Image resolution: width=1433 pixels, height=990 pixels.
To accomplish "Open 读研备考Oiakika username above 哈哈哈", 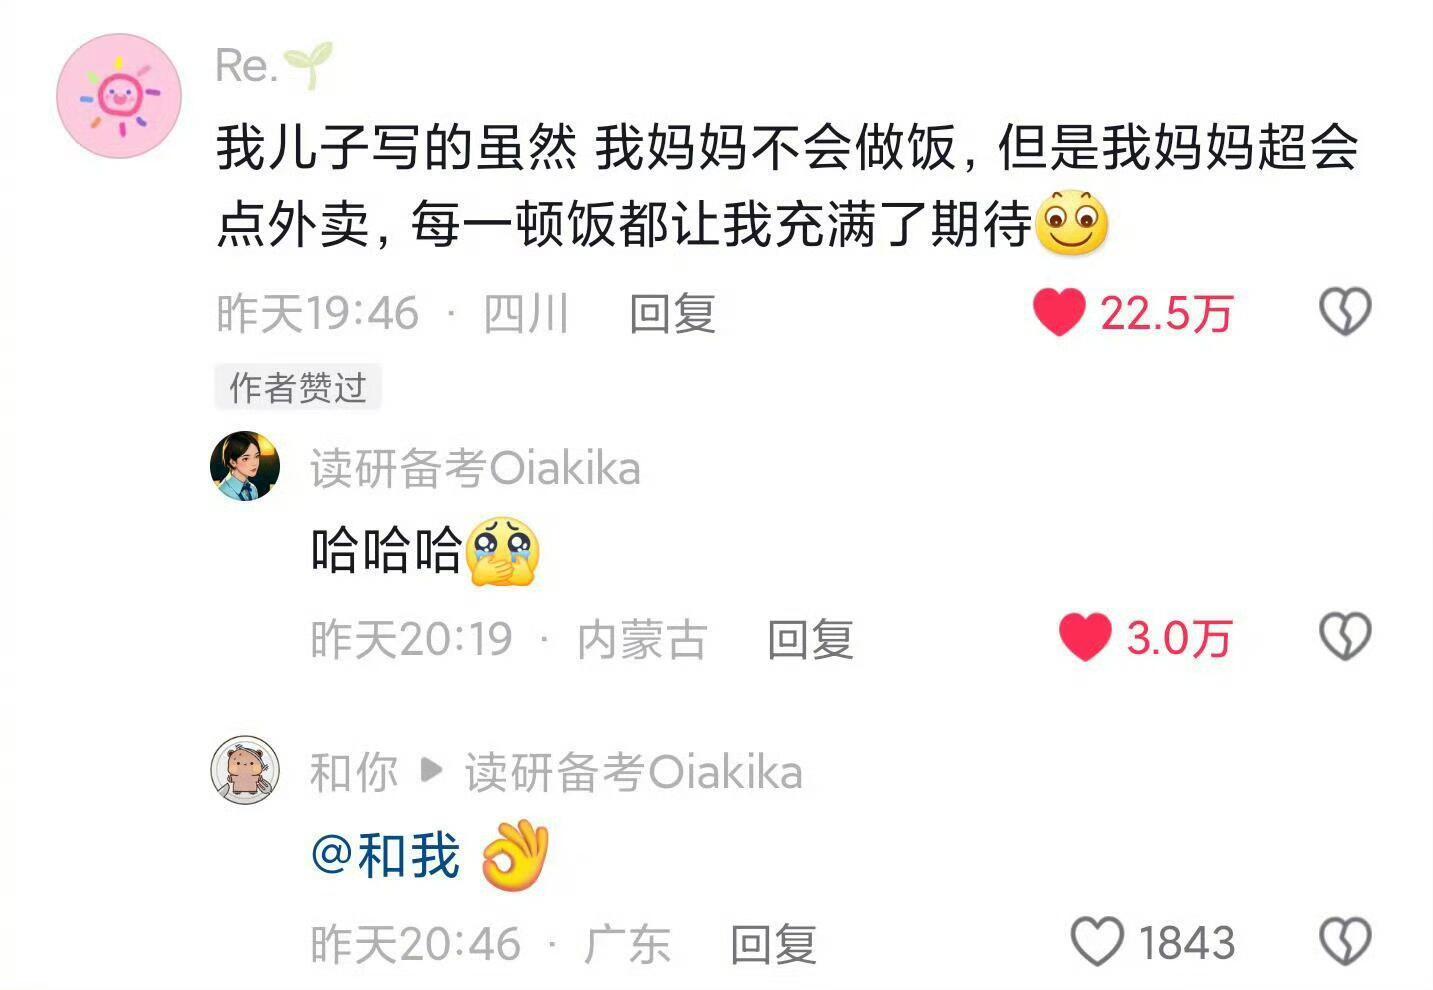I will point(475,468).
